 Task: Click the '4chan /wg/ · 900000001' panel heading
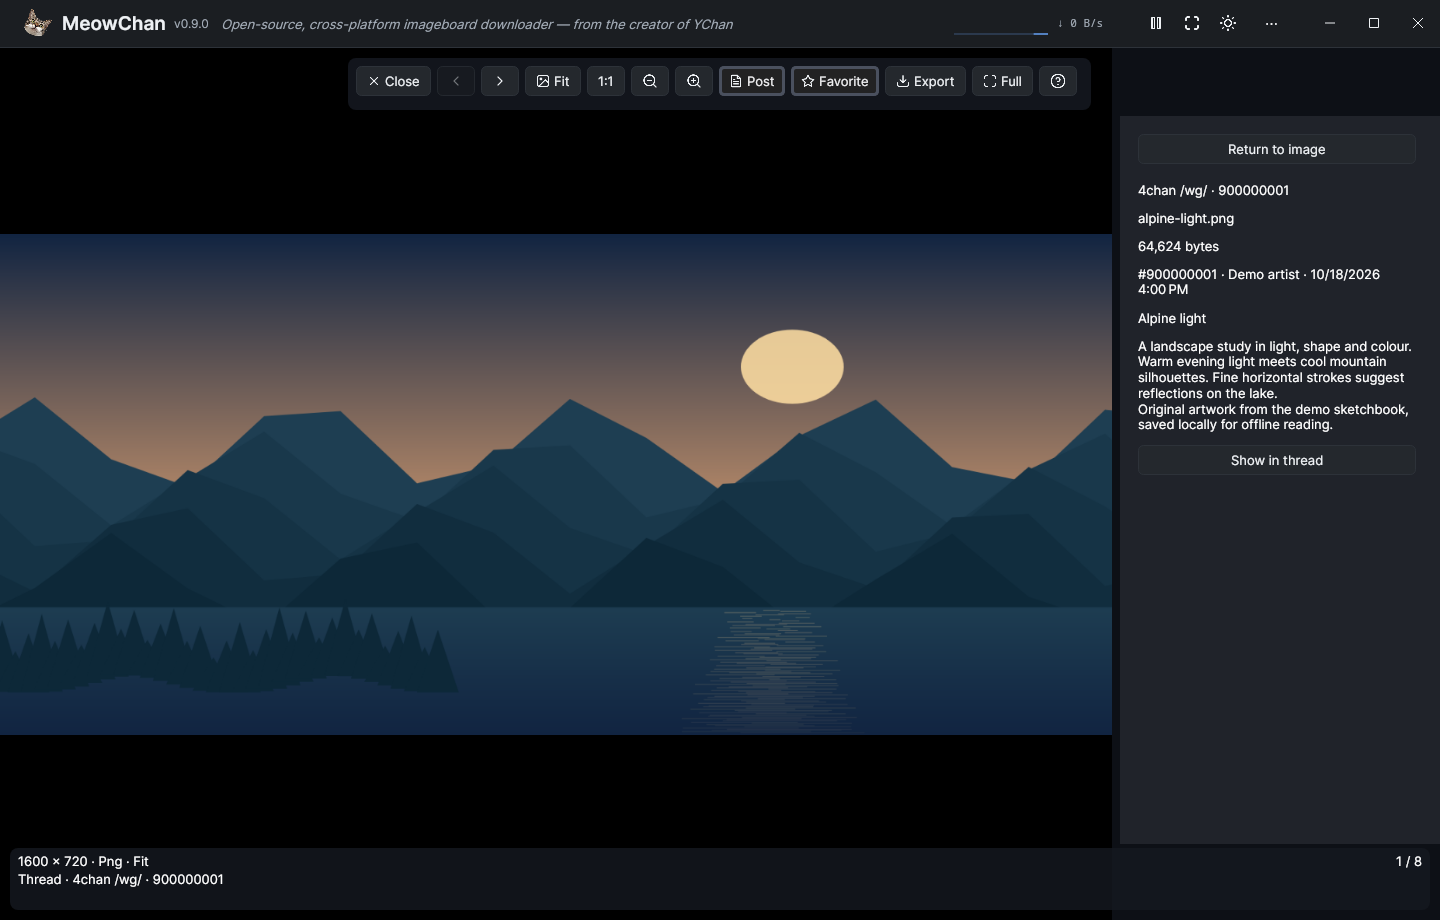tap(1213, 190)
